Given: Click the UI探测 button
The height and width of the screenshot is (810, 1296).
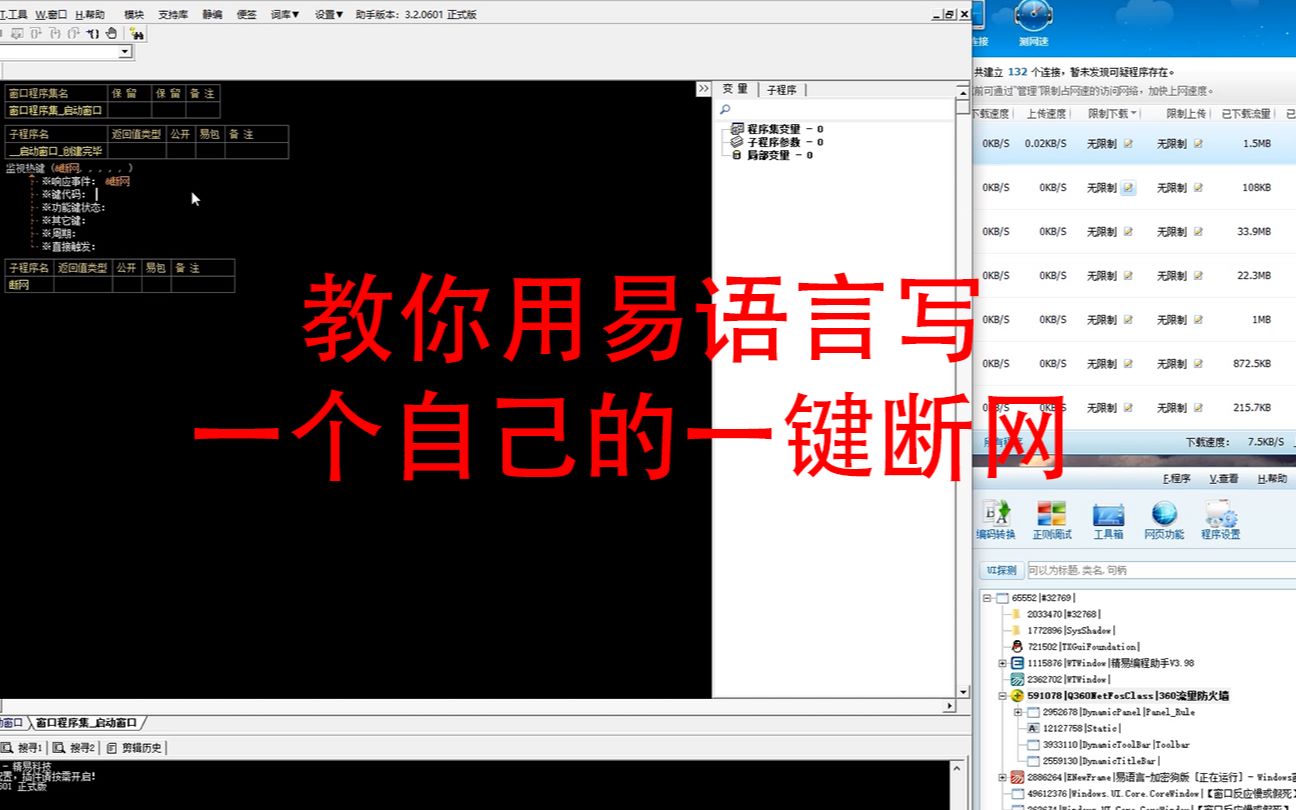Looking at the screenshot, I should [1001, 570].
